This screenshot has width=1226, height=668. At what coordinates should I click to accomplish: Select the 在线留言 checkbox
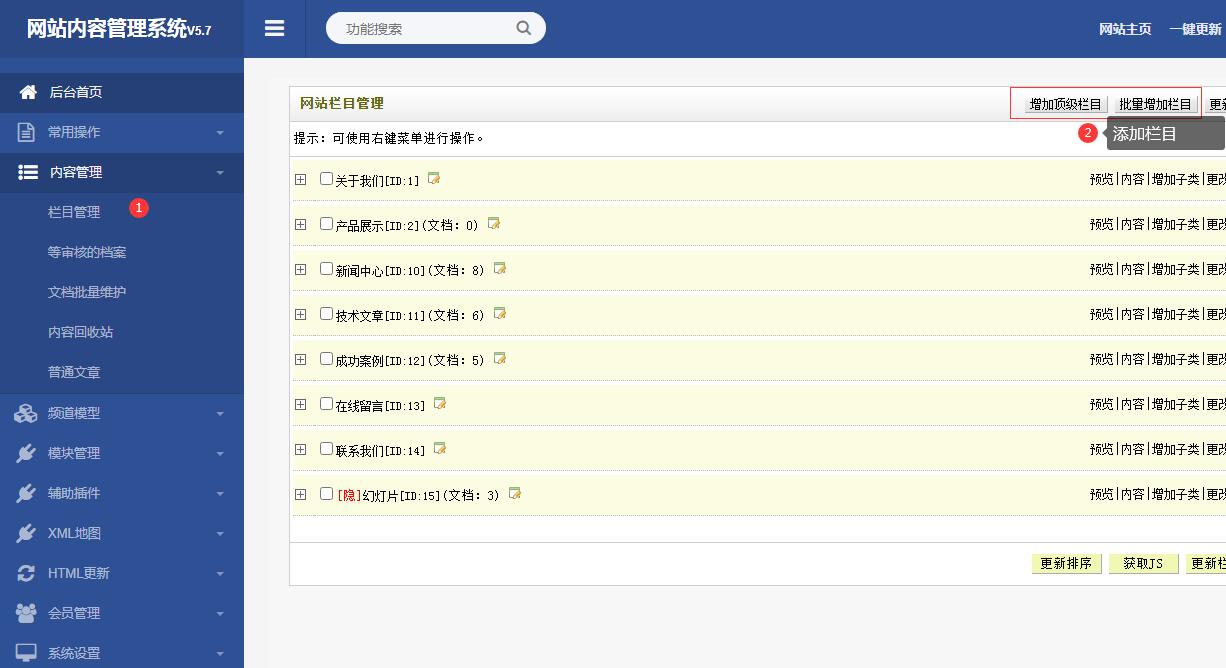[x=326, y=404]
